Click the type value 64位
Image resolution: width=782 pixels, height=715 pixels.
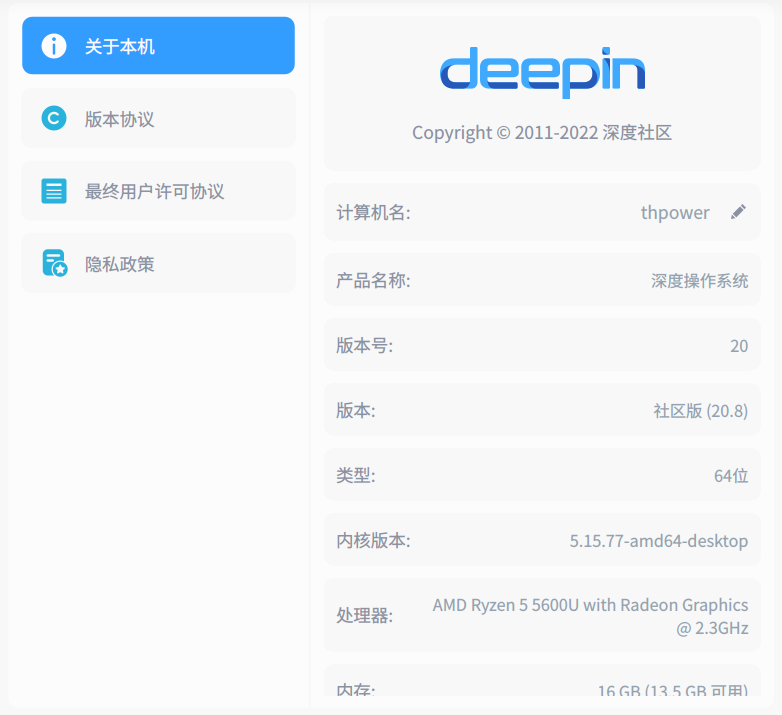tap(731, 476)
